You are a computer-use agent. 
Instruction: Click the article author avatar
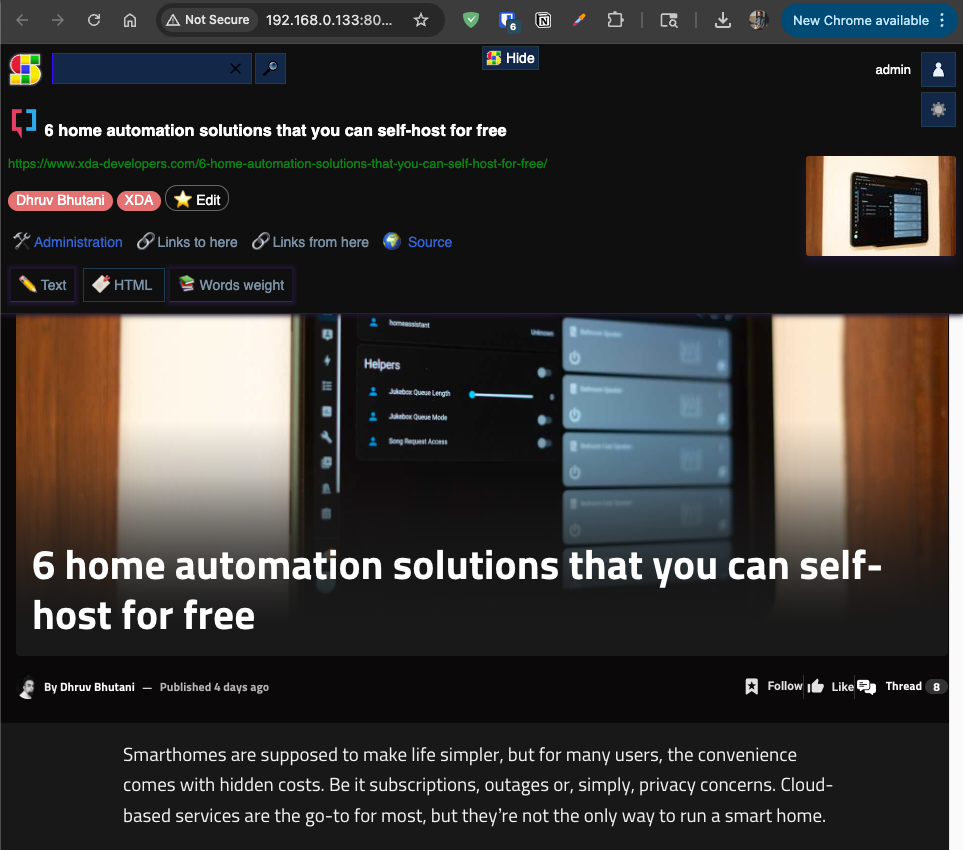tap(27, 687)
